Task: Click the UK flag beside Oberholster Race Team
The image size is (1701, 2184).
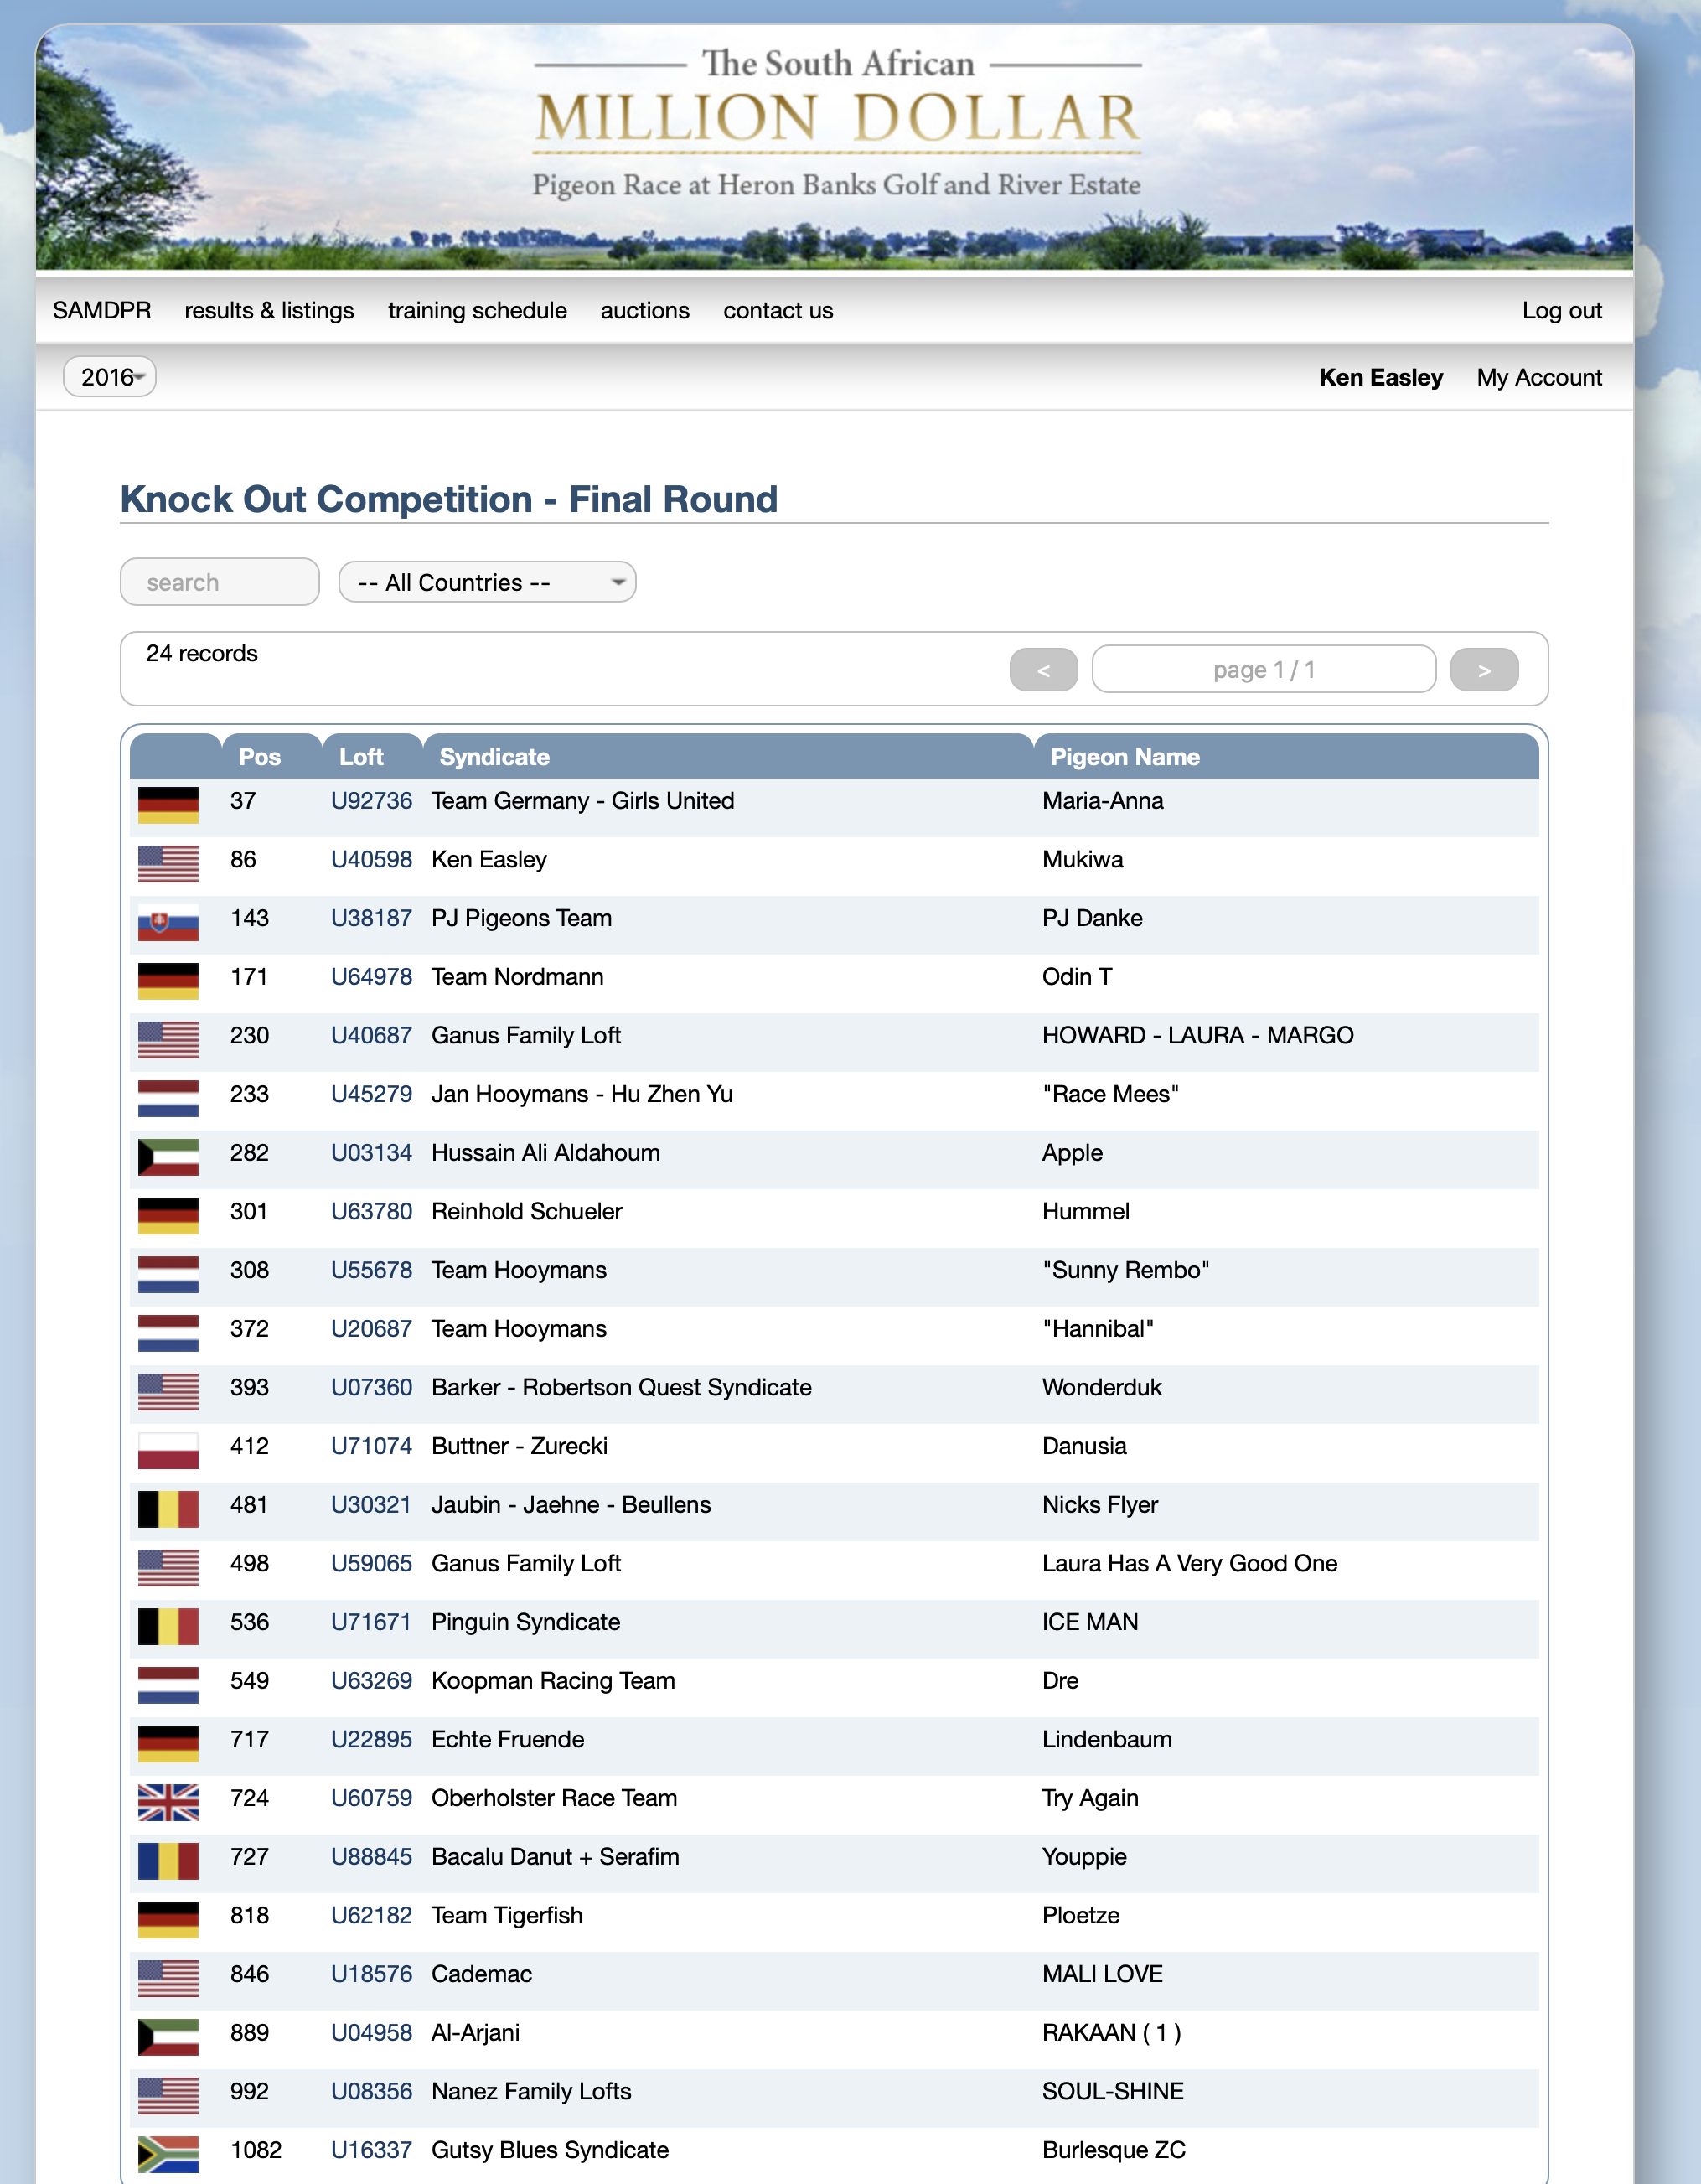Action: (x=168, y=1802)
